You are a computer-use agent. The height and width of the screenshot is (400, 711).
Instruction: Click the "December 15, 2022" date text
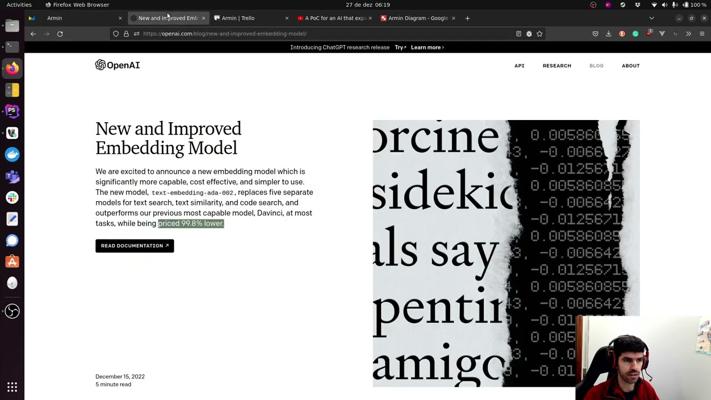point(120,376)
